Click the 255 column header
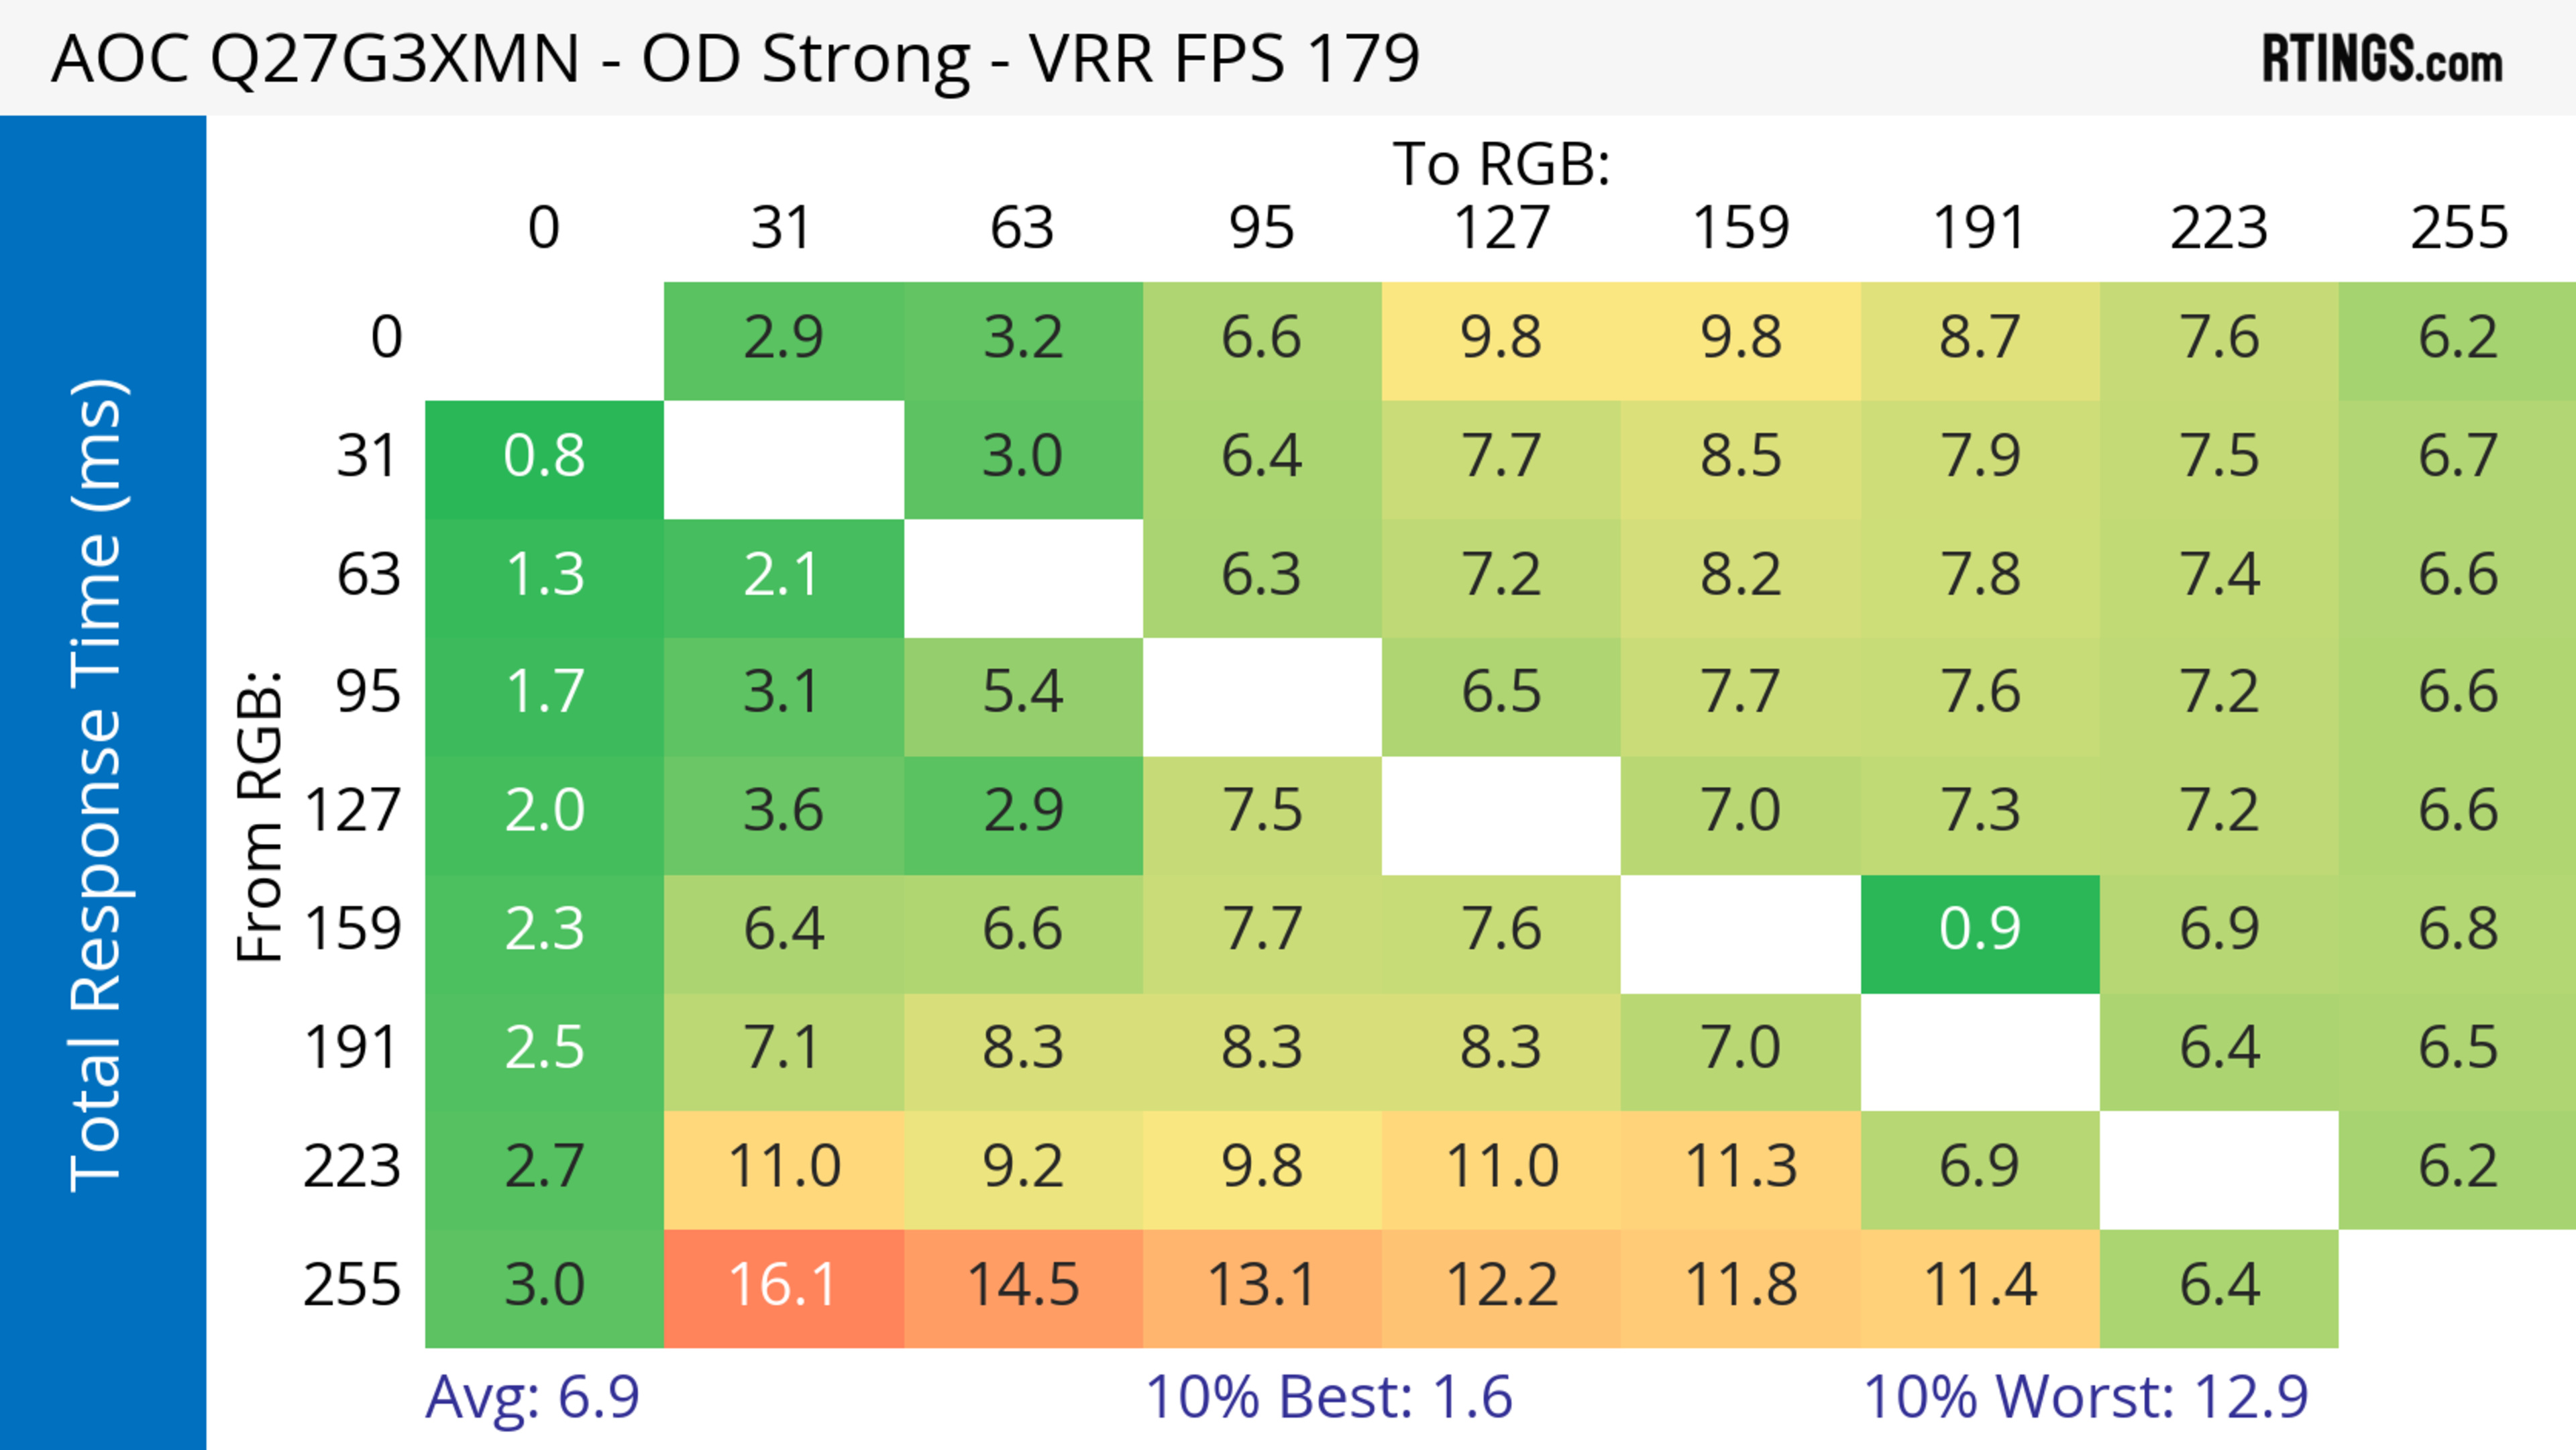Screen dimensions: 2576x1450 point(2458,228)
